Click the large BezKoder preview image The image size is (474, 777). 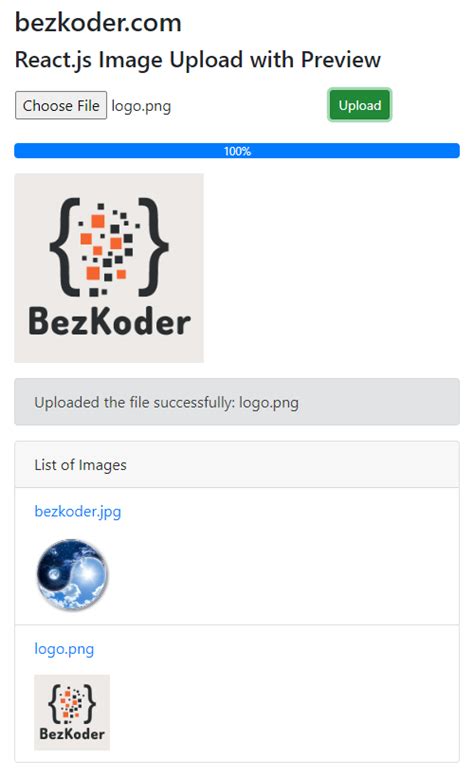tap(109, 268)
